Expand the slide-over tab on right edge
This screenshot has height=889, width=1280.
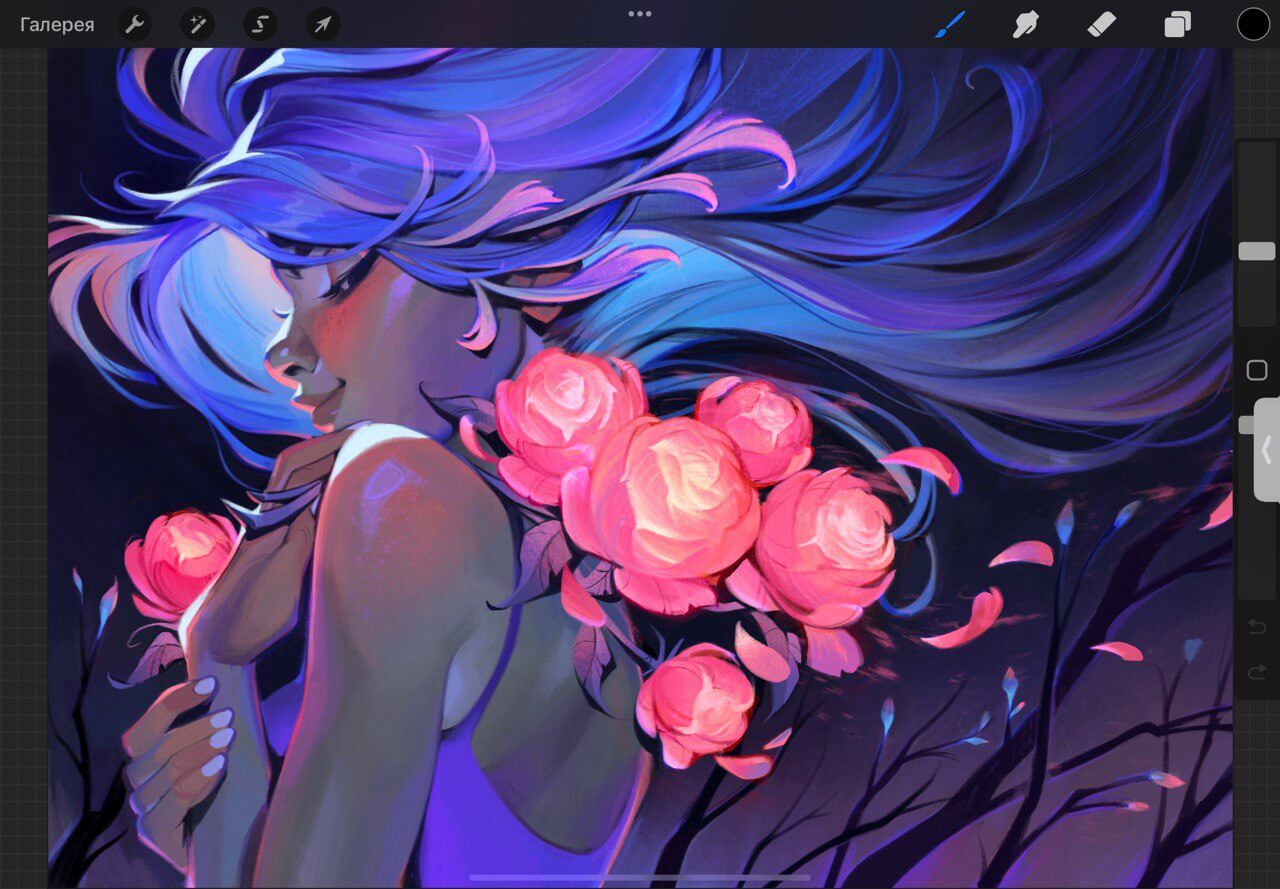pyautogui.click(x=1268, y=448)
